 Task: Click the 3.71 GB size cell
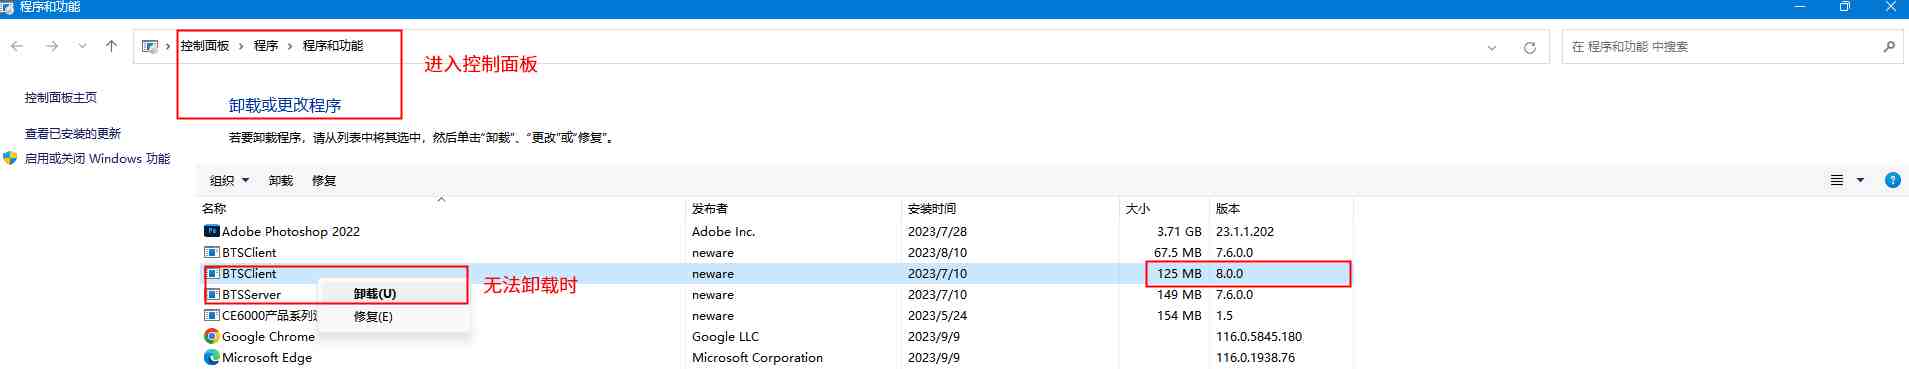[1179, 231]
